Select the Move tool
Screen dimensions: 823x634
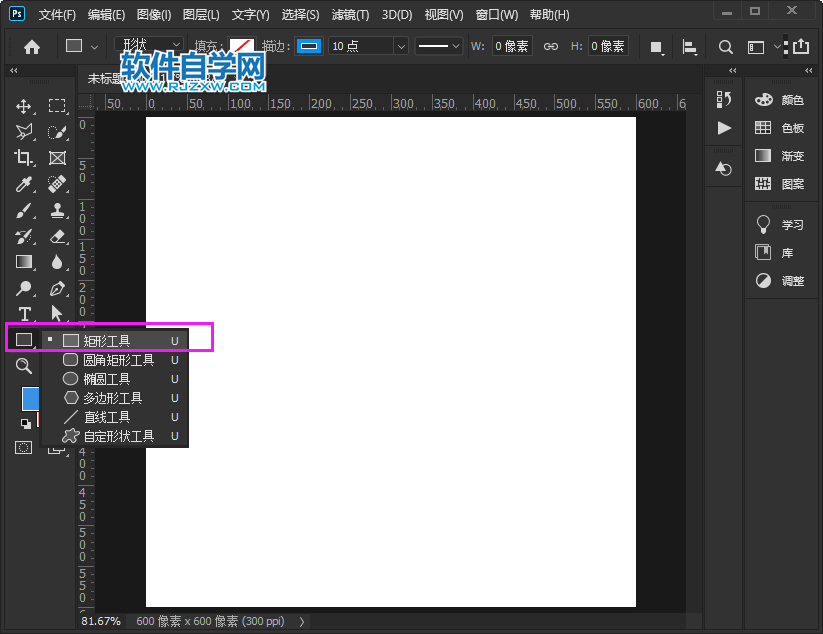coord(24,106)
